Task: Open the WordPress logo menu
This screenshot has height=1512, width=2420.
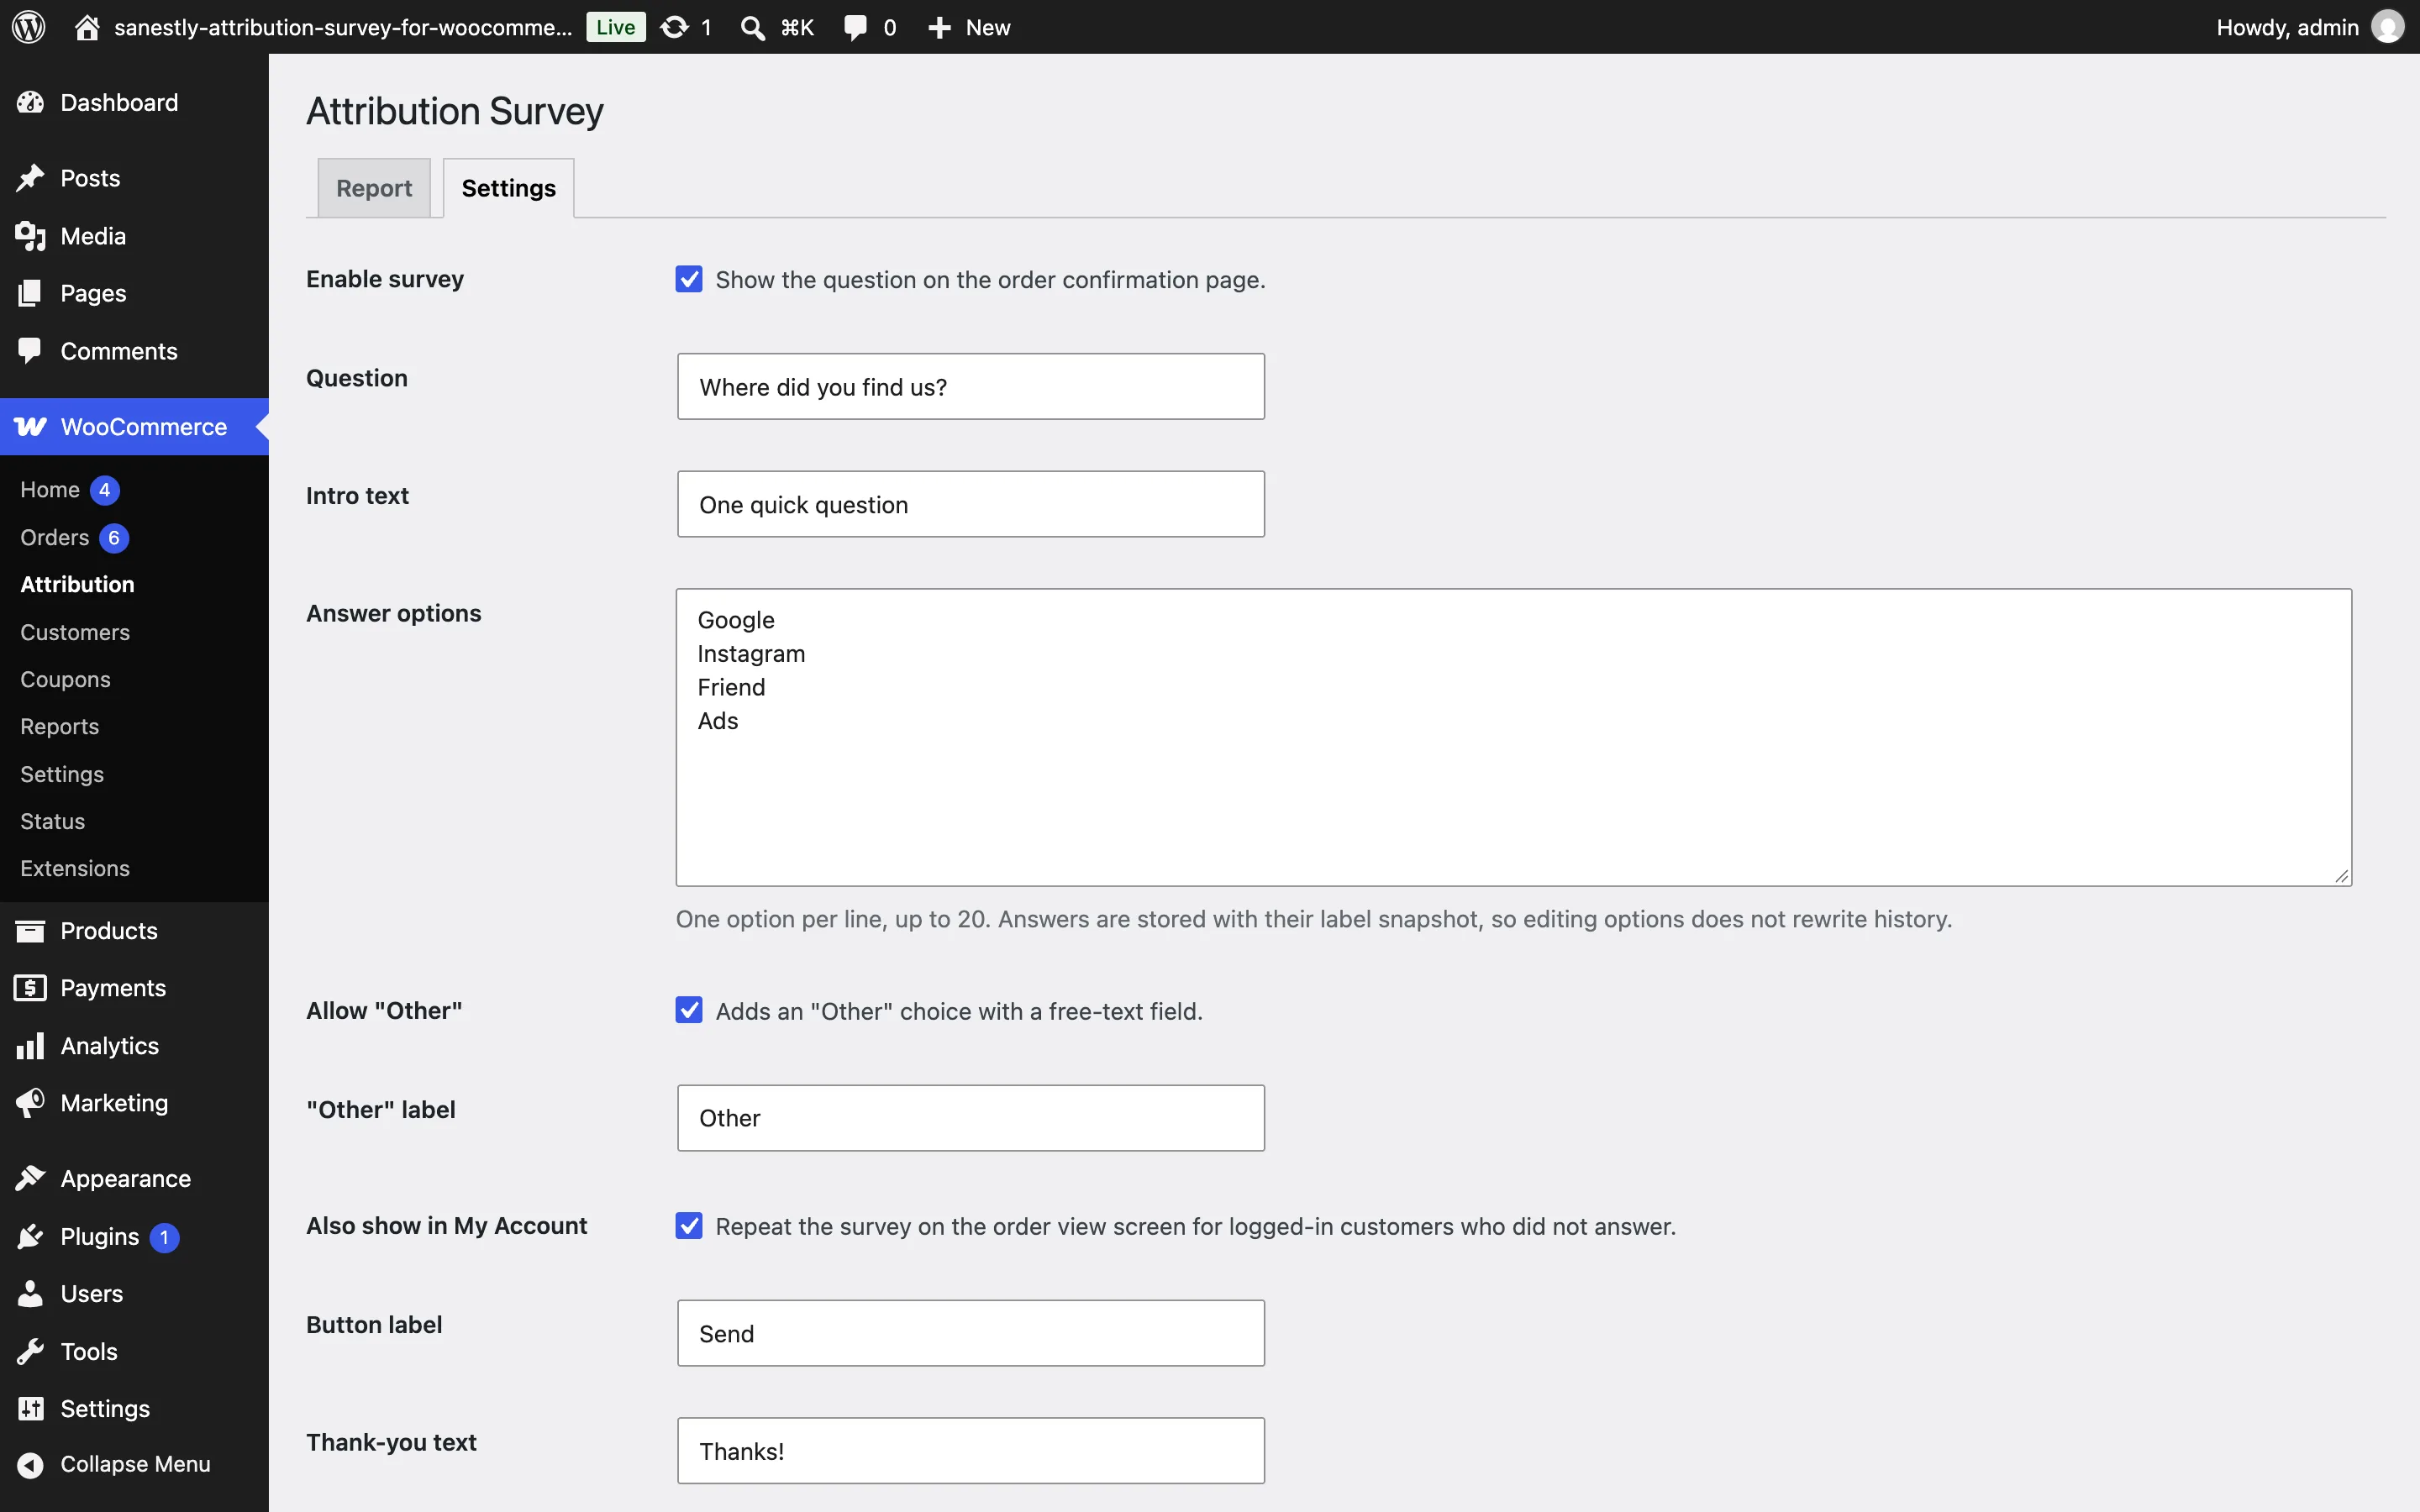Action: coord(29,27)
